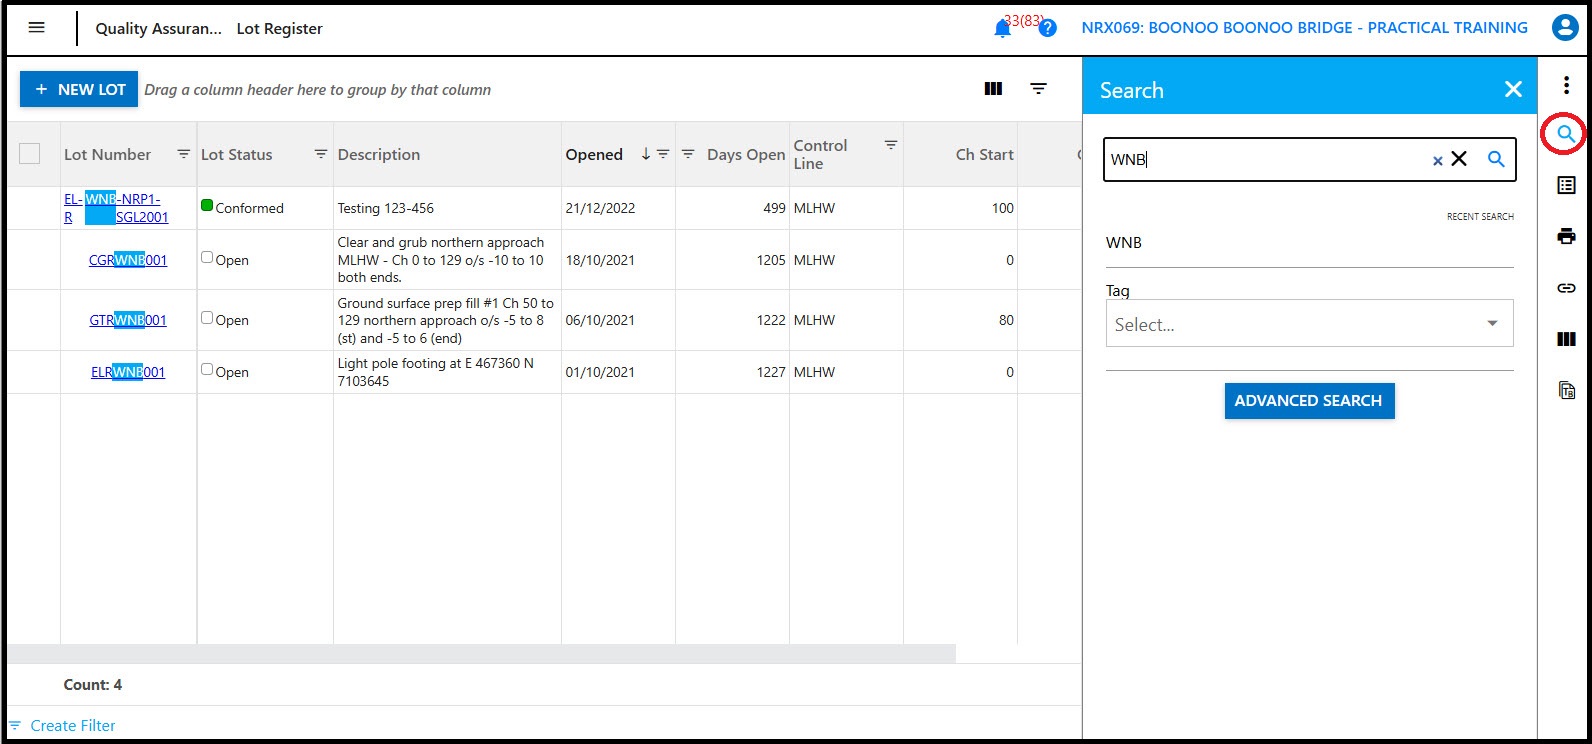Click the notifications bell icon

coord(1002,29)
